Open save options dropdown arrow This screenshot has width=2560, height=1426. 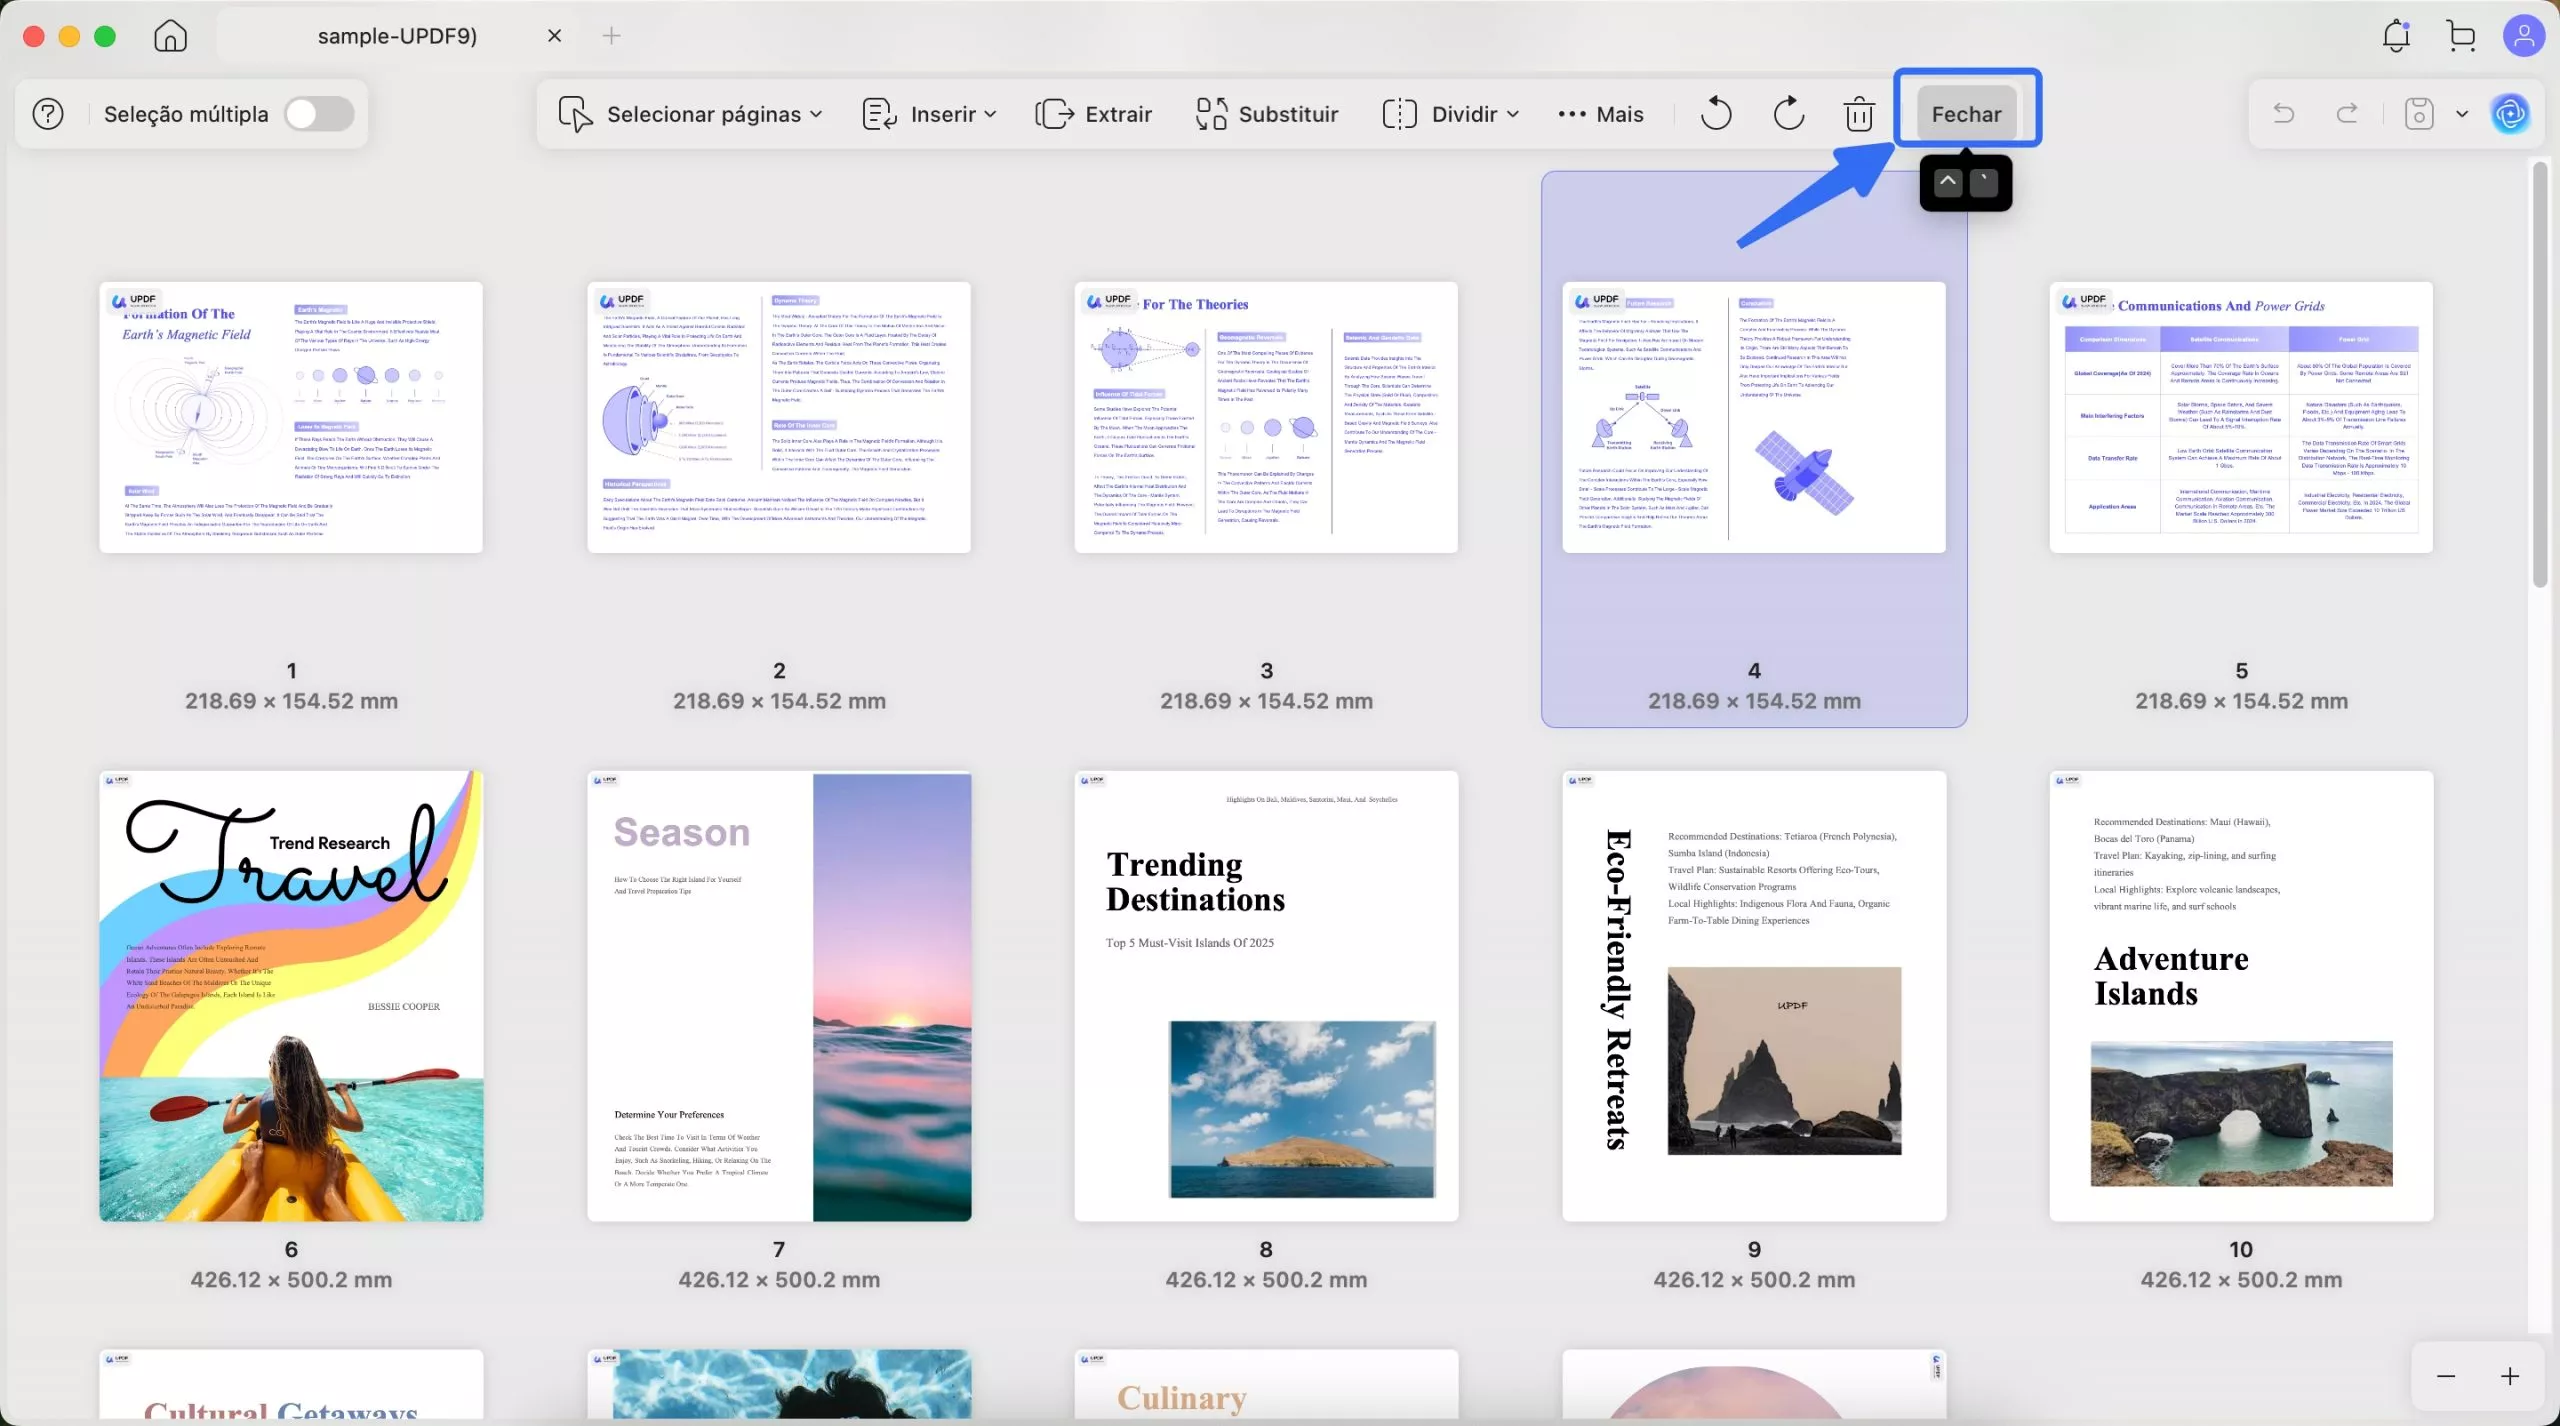click(x=2462, y=114)
